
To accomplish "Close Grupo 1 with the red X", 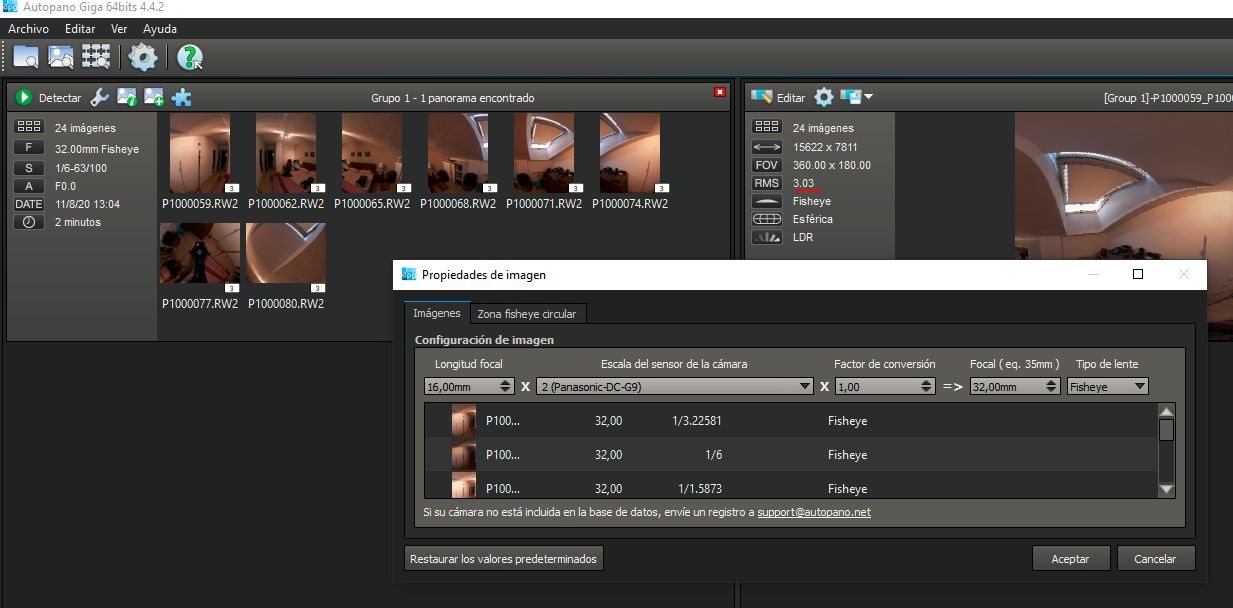I will click(x=719, y=93).
